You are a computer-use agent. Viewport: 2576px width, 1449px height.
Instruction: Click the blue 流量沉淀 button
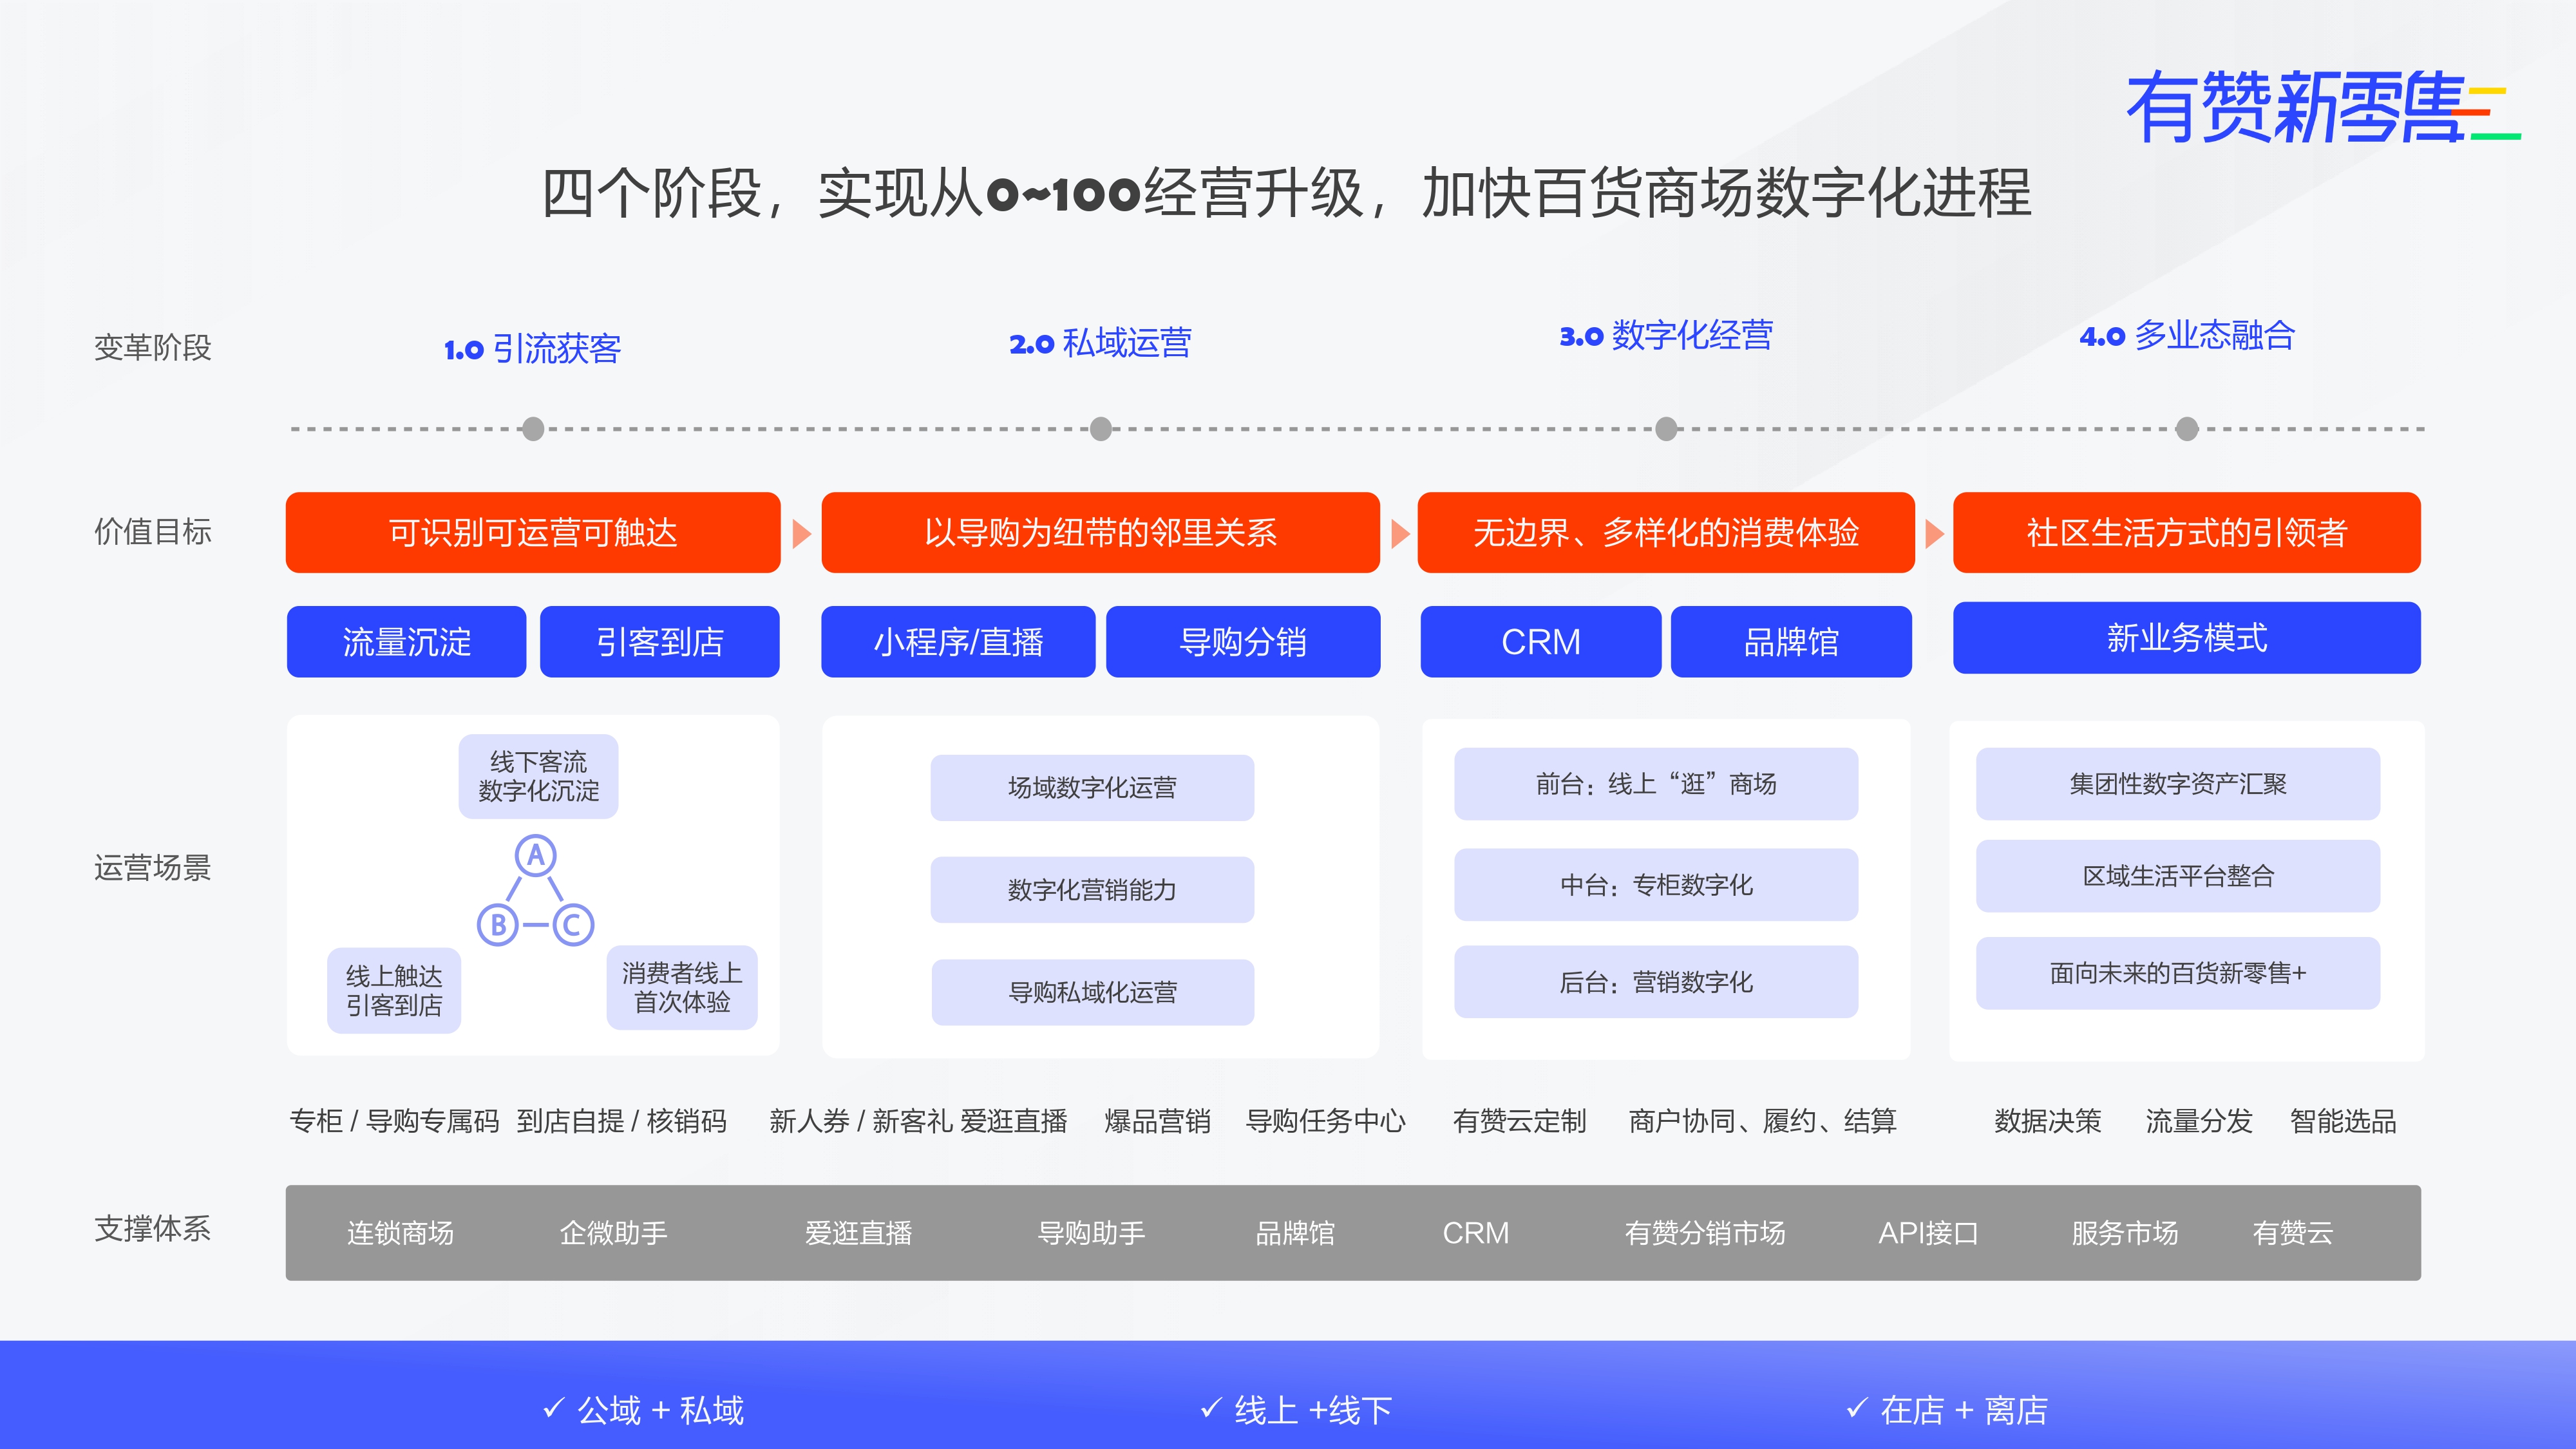[406, 642]
